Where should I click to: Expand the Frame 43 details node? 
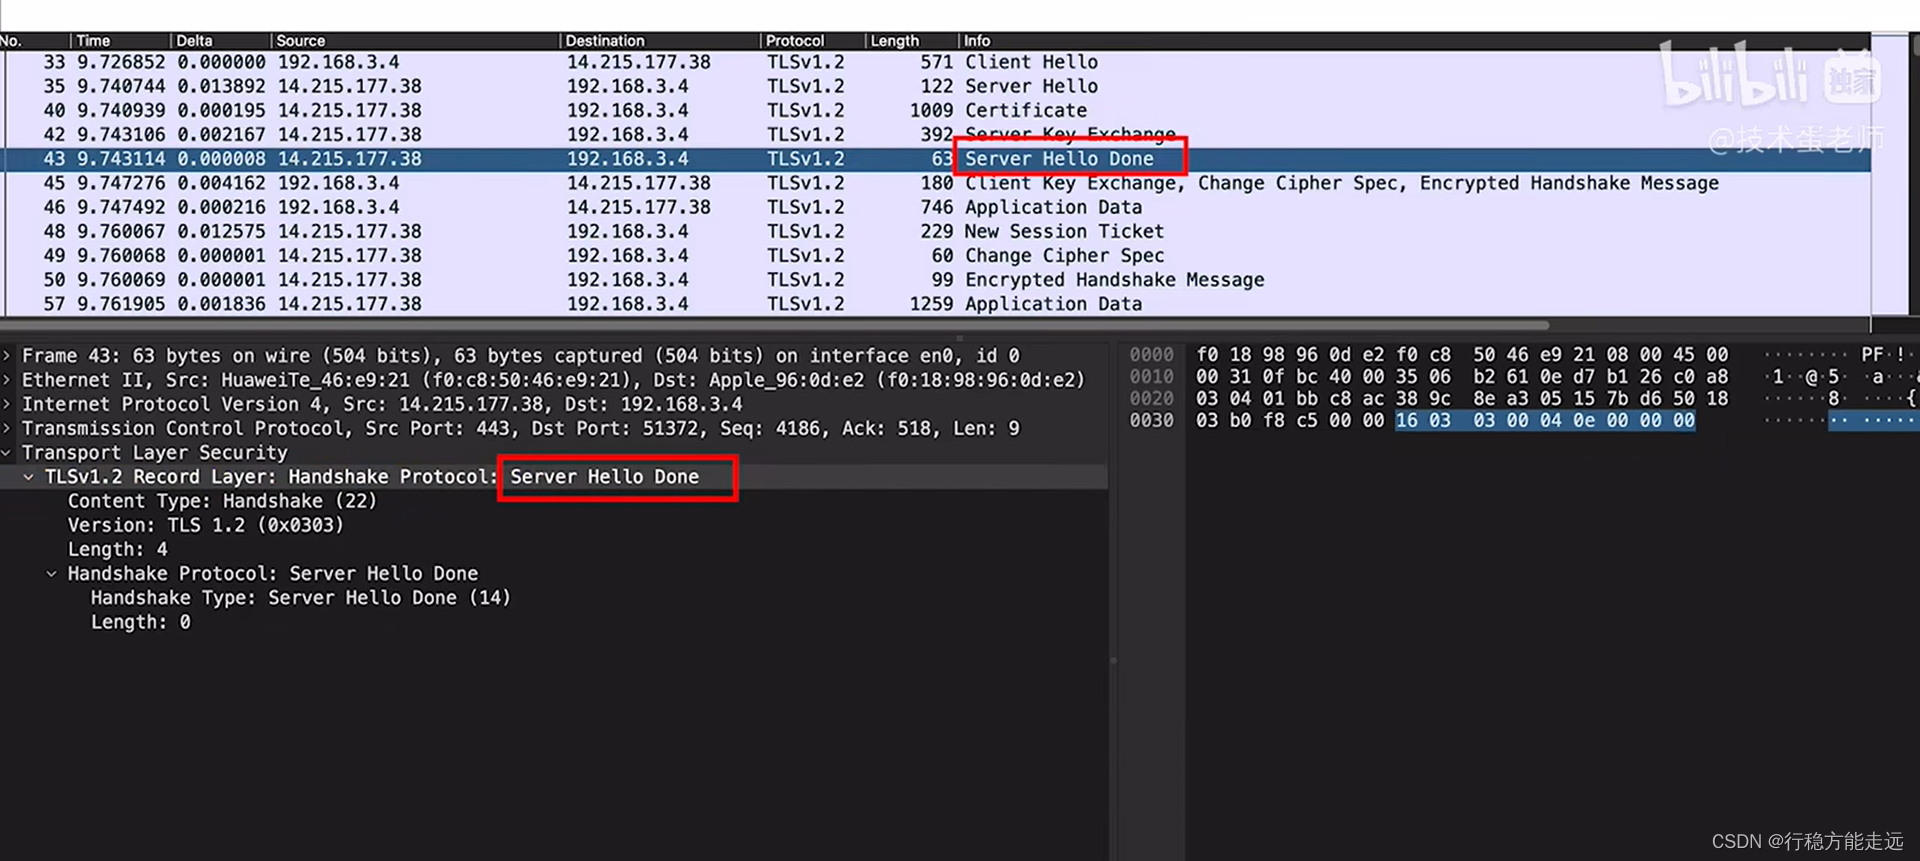[7, 356]
